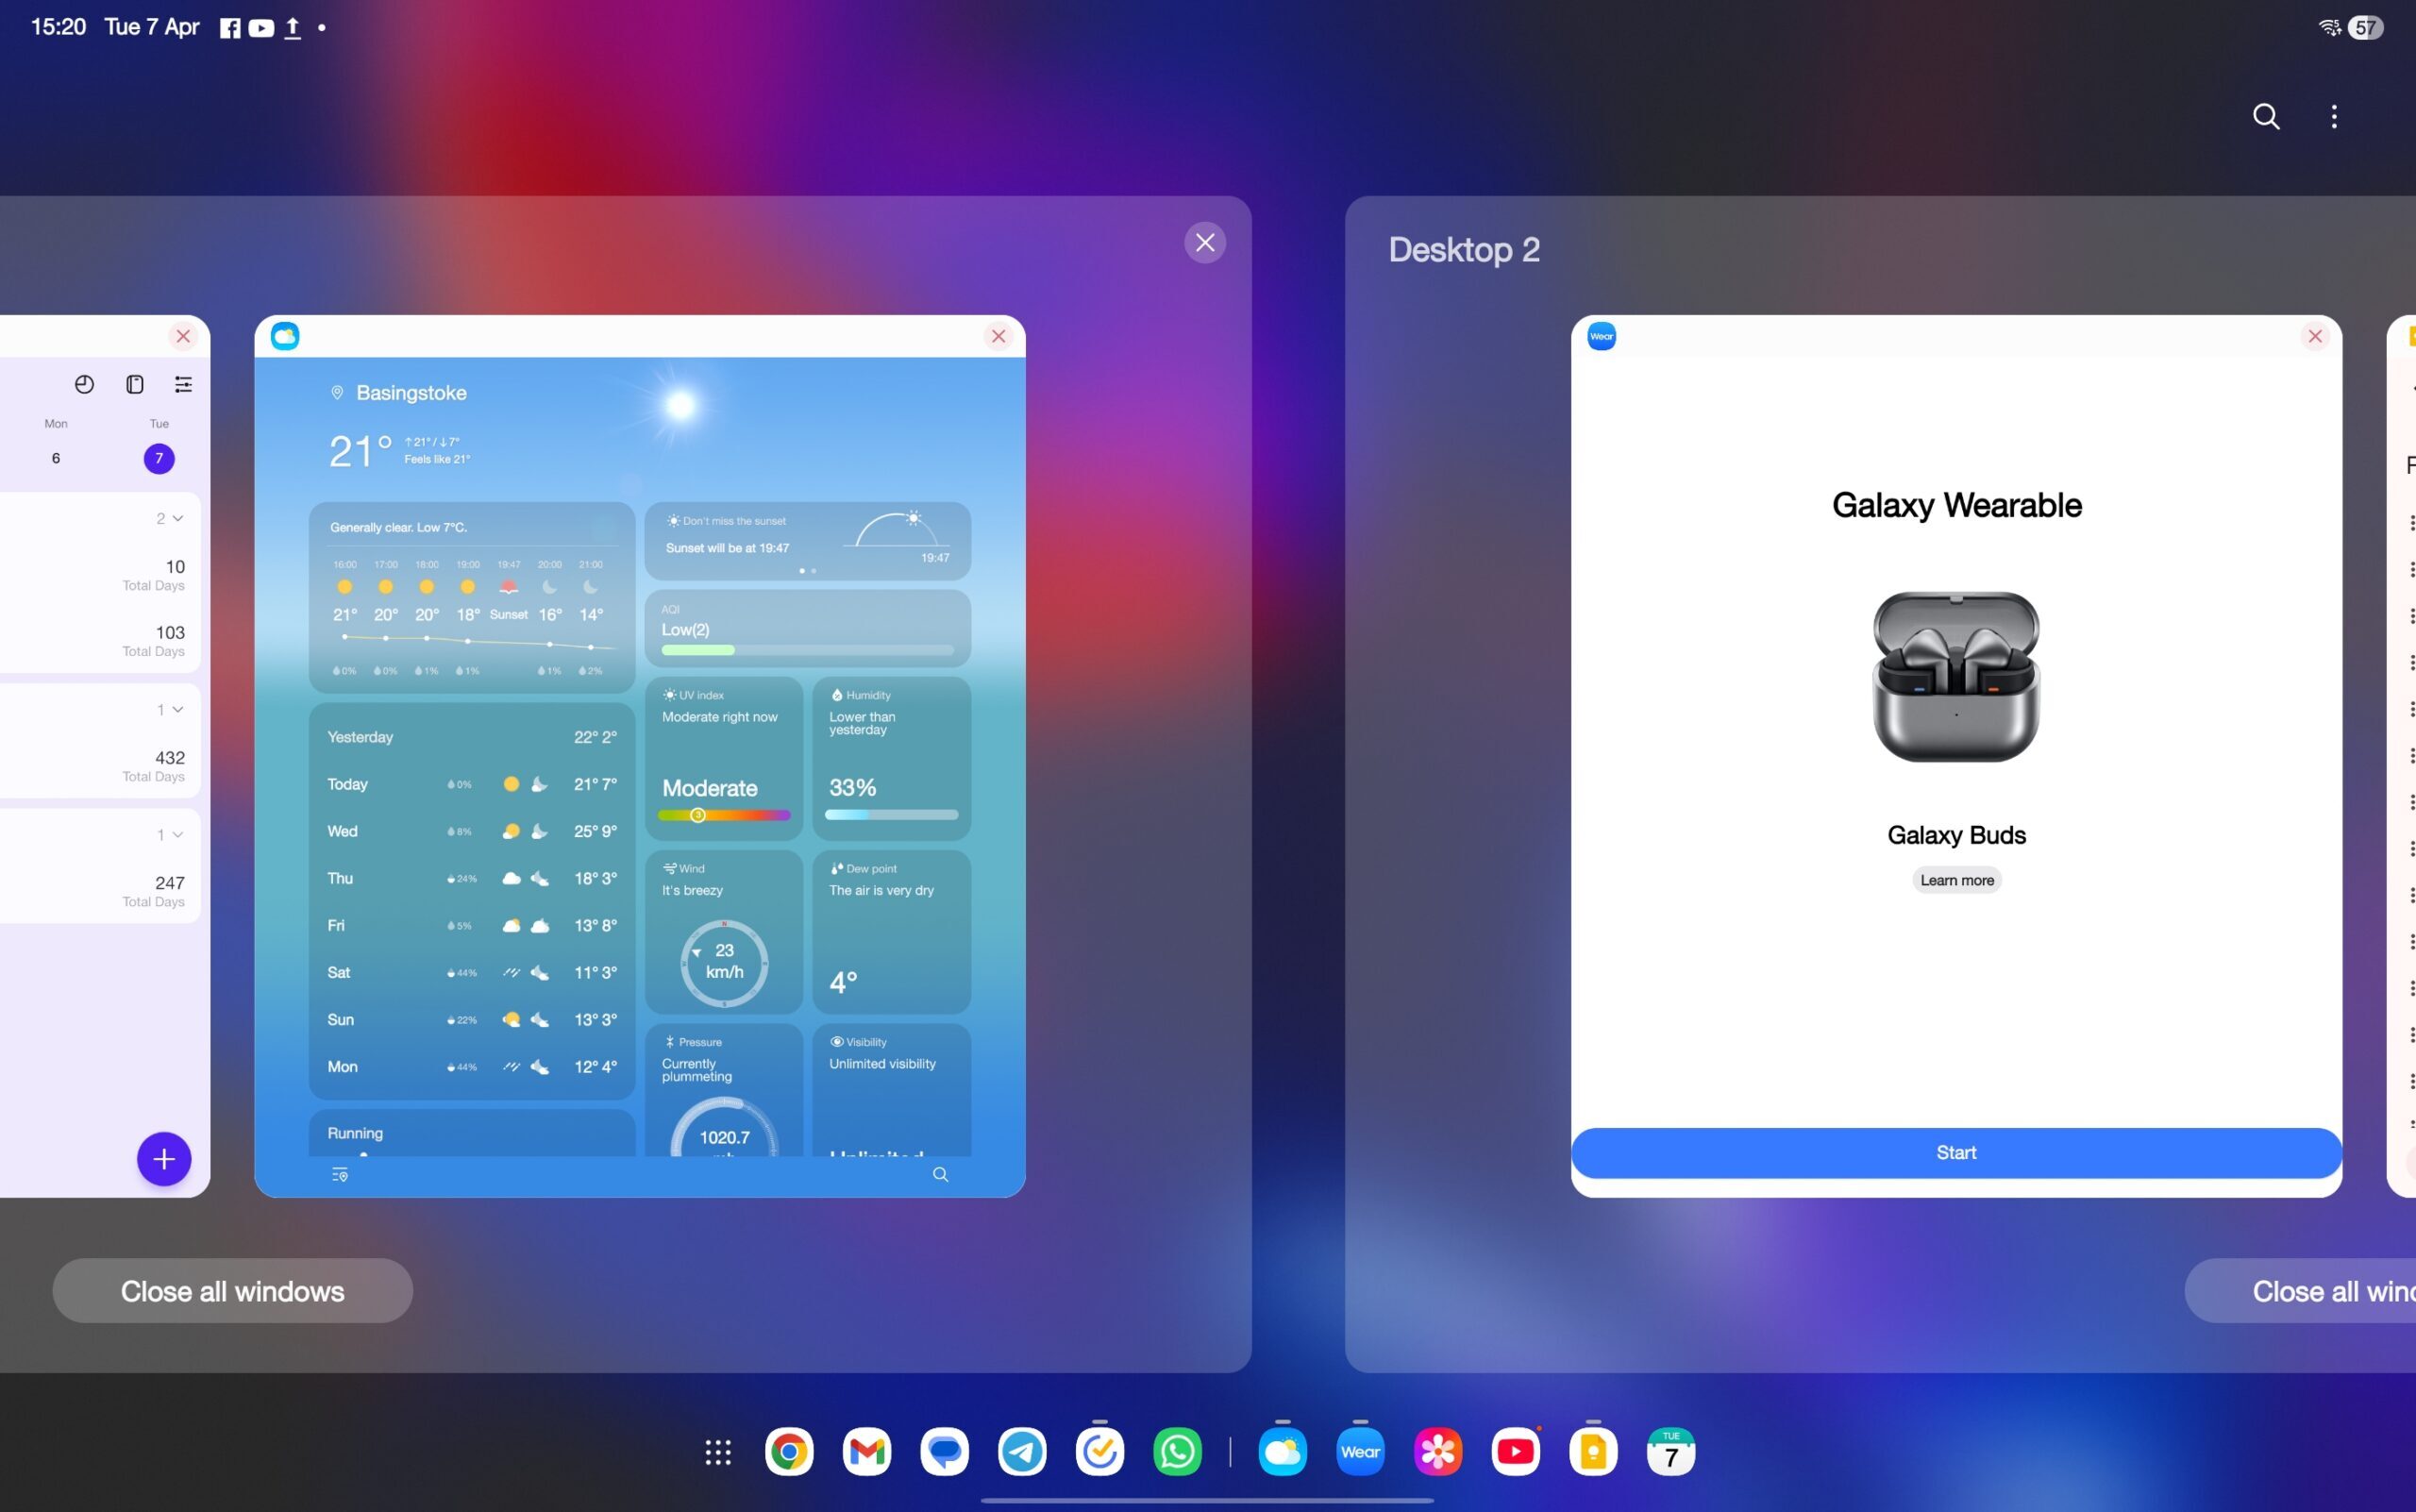Open the pie chart statistics view in the habit app
2416x1512 pixels.
[83, 383]
